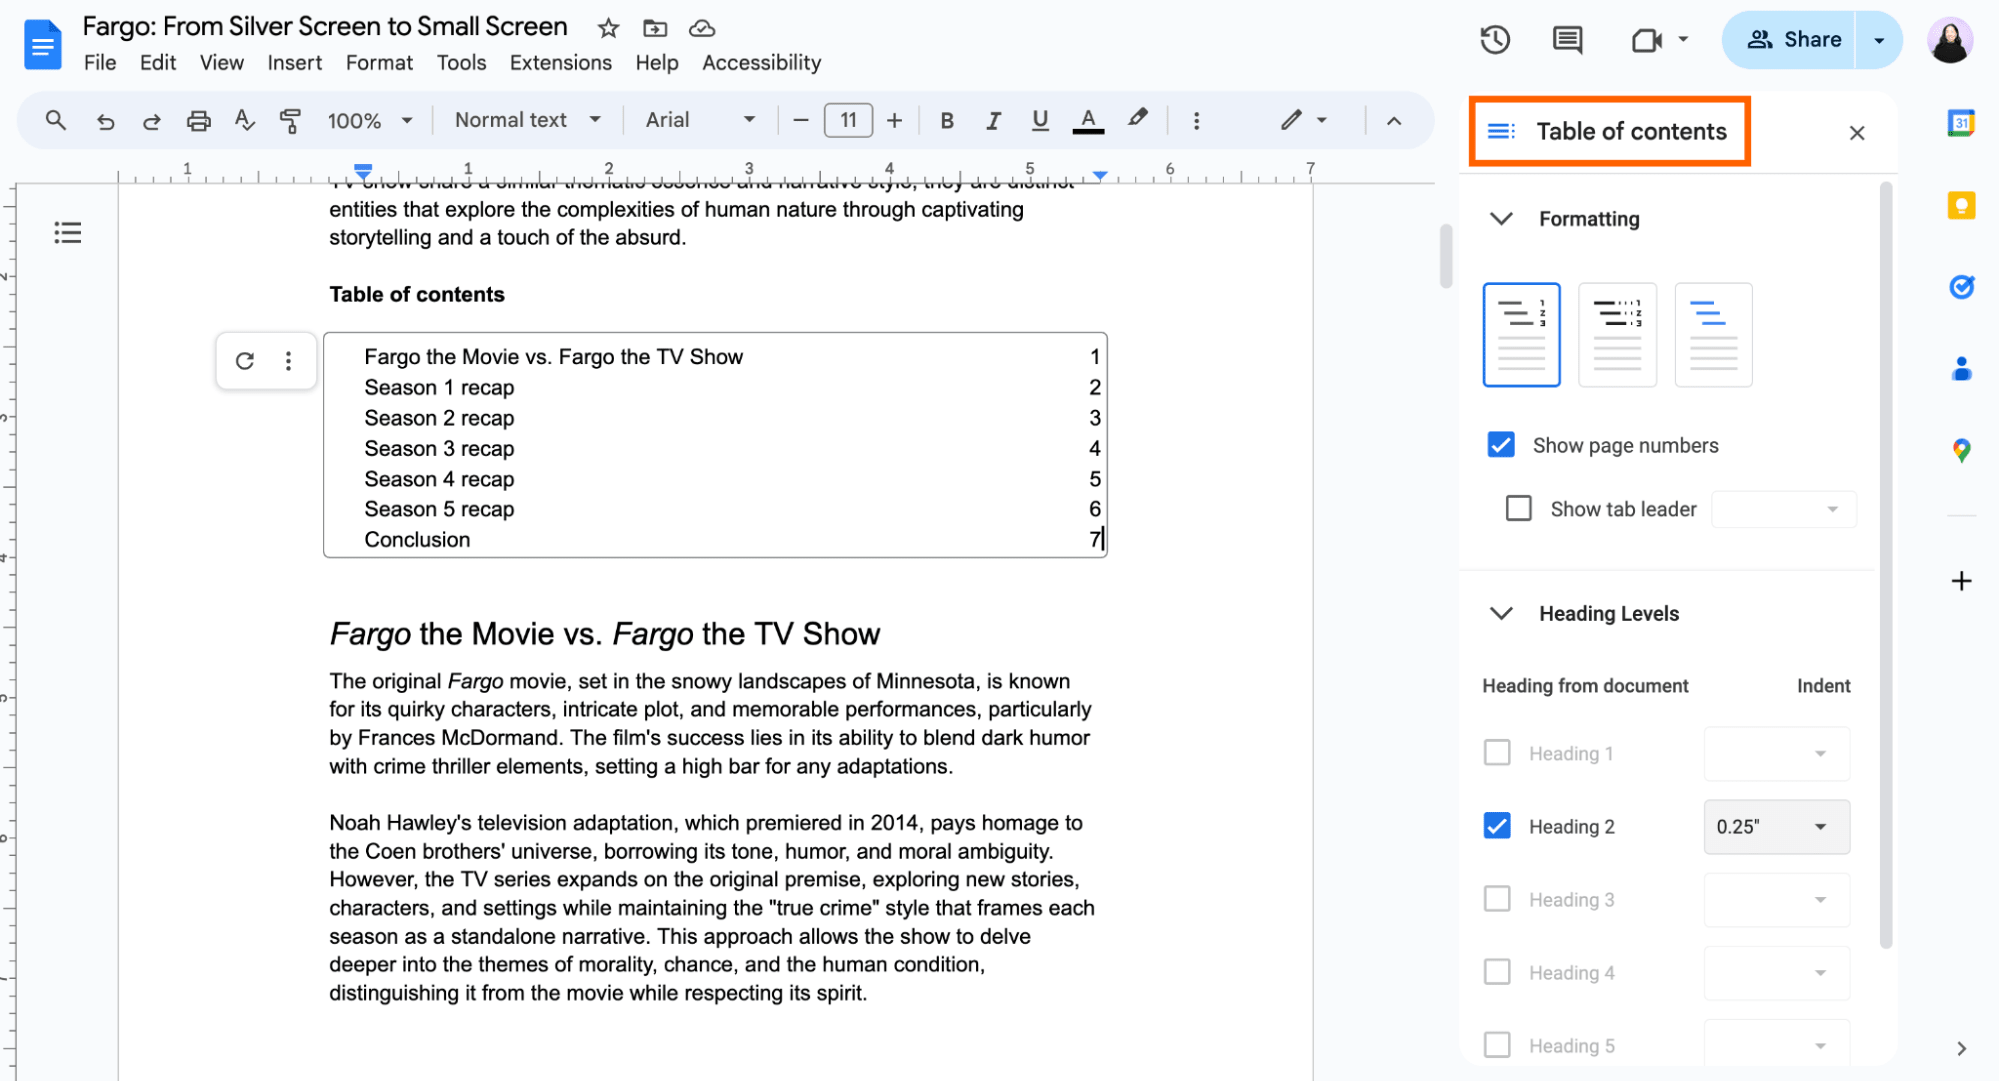The height and width of the screenshot is (1082, 1999).
Task: Open the Normal text style dropdown
Action: (528, 121)
